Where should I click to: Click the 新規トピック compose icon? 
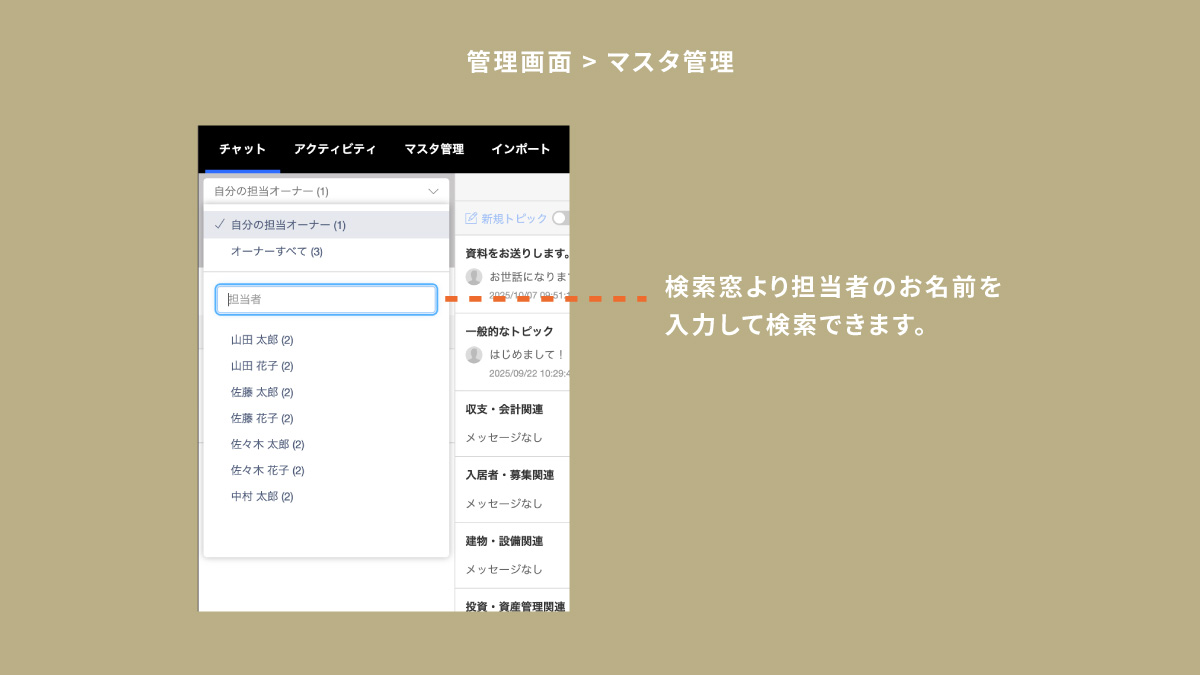pyautogui.click(x=471, y=218)
